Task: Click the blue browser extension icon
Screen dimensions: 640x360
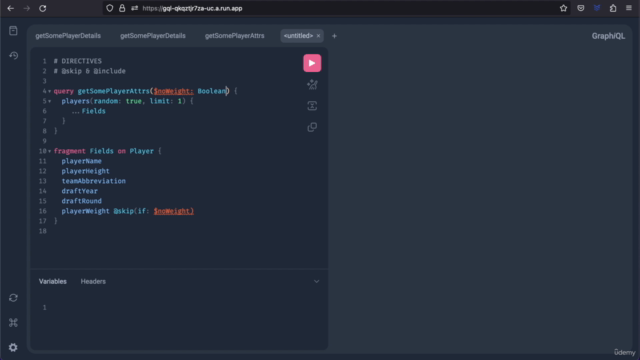Action: (597, 8)
